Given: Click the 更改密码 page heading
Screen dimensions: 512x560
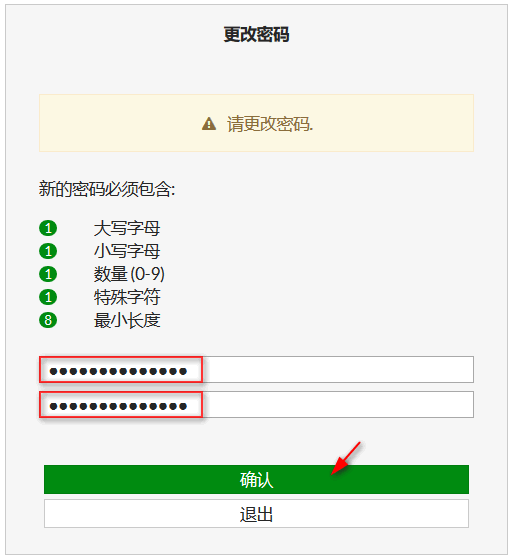Looking at the screenshot, I should [256, 35].
